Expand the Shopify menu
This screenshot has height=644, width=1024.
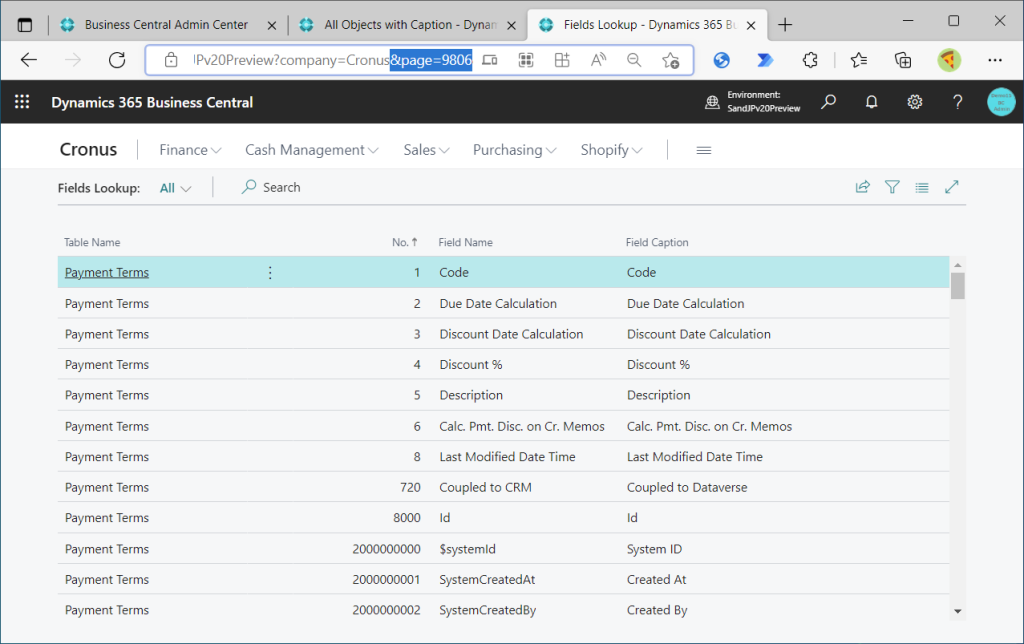pyautogui.click(x=611, y=150)
